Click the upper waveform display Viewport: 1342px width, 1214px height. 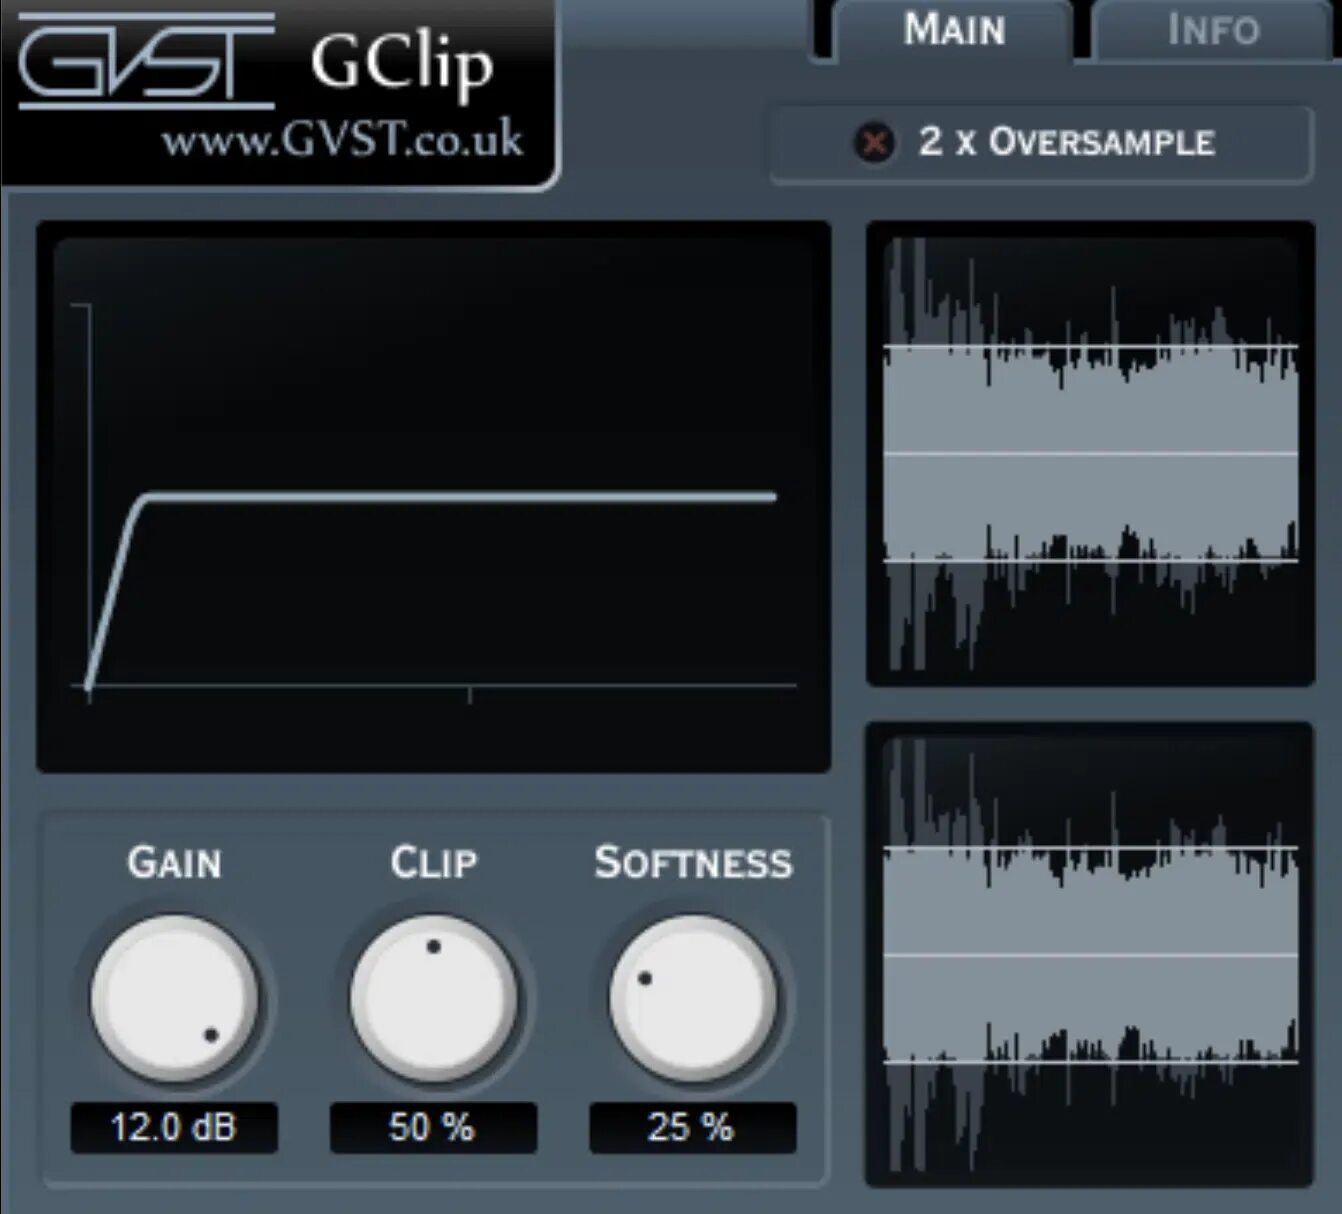(x=1090, y=454)
